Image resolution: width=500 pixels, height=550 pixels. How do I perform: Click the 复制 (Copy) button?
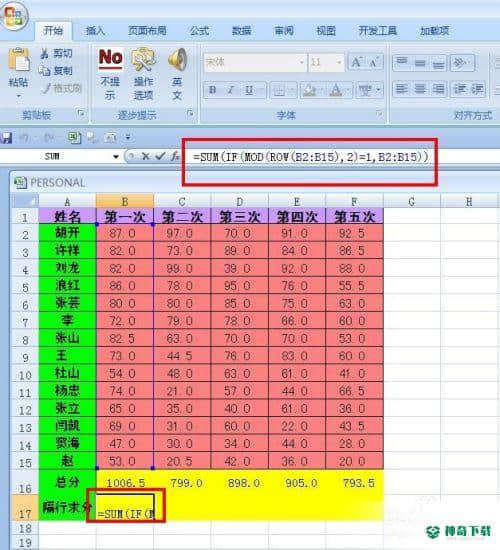point(56,71)
